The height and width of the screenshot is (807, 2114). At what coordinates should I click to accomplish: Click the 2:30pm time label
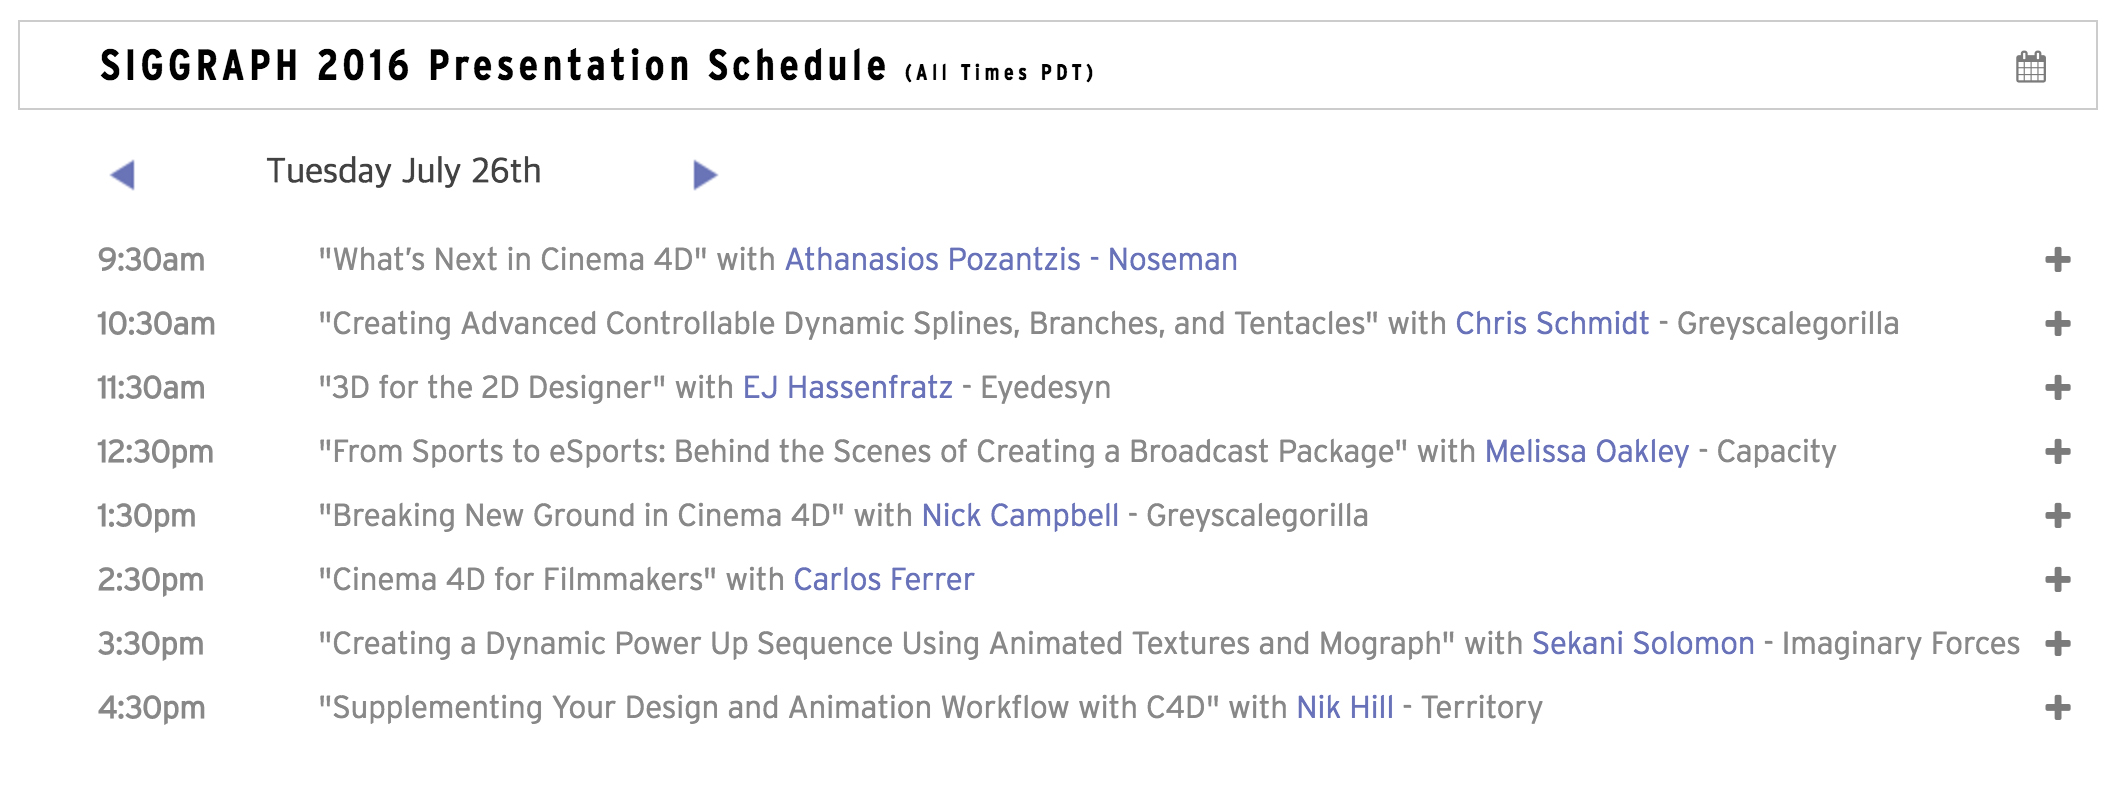(x=150, y=580)
